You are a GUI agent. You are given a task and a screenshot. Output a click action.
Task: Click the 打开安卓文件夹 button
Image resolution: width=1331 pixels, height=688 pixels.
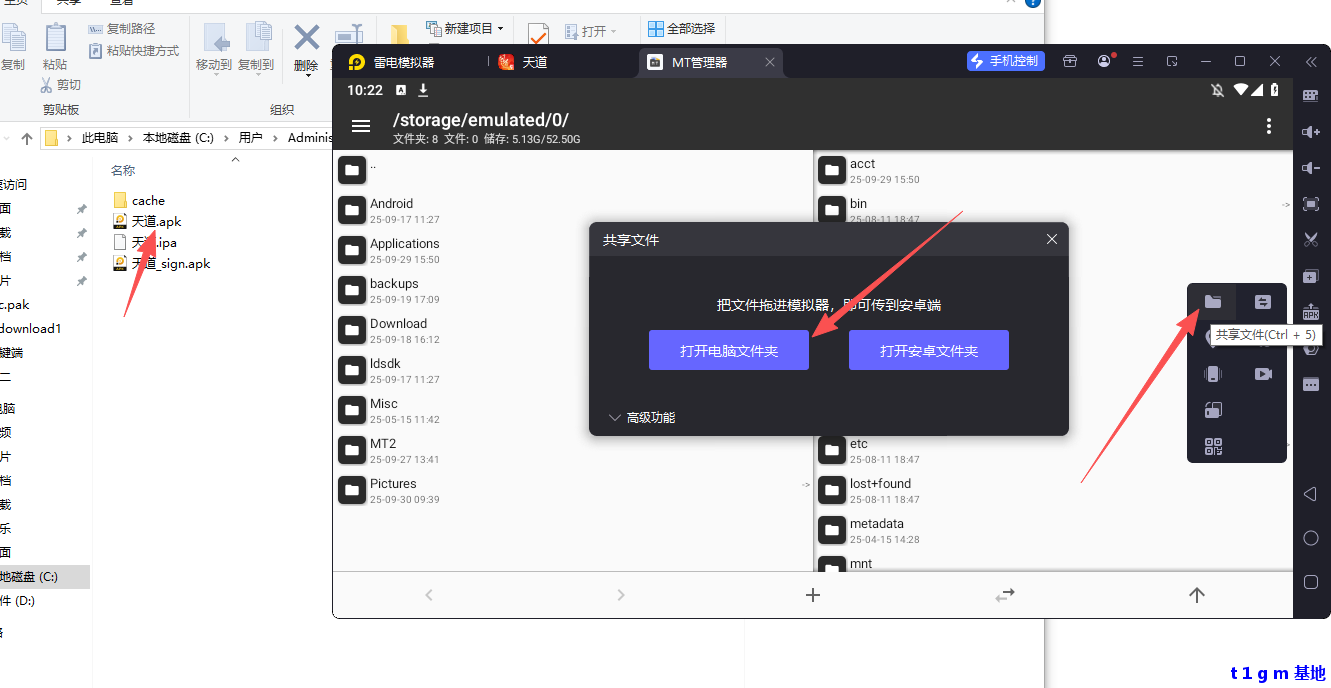[x=928, y=350]
